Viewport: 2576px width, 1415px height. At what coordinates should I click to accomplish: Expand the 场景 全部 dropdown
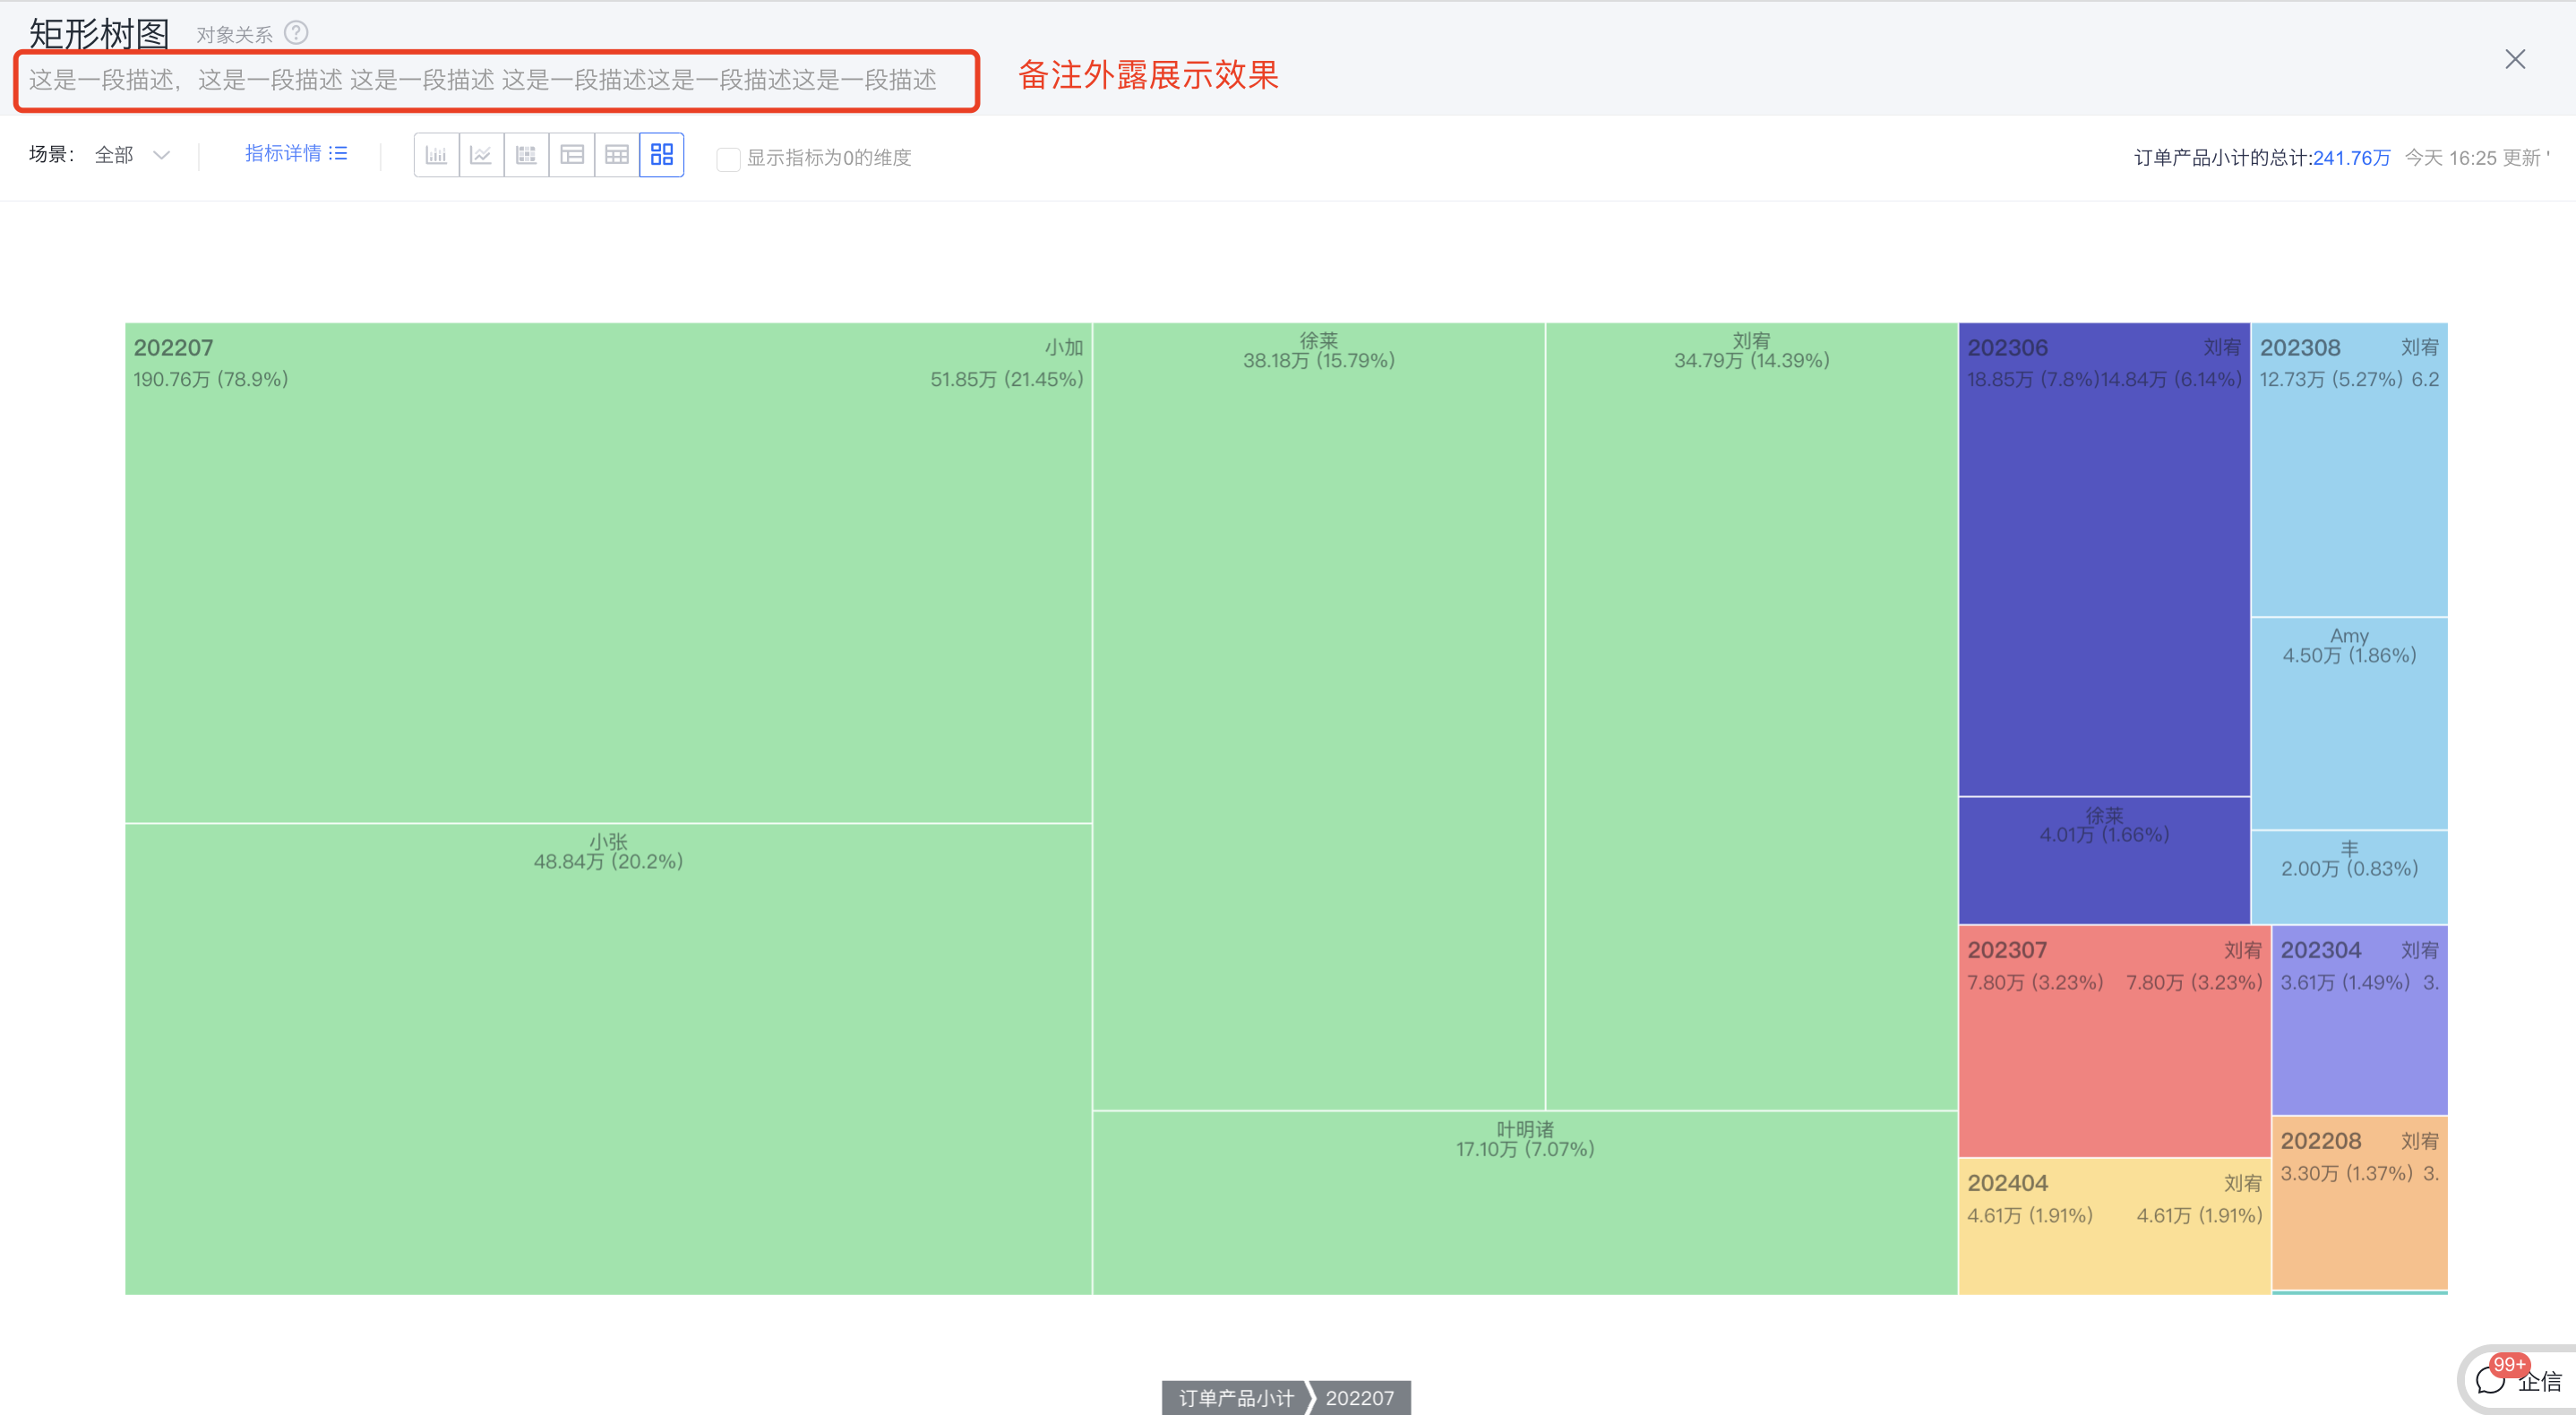(132, 155)
